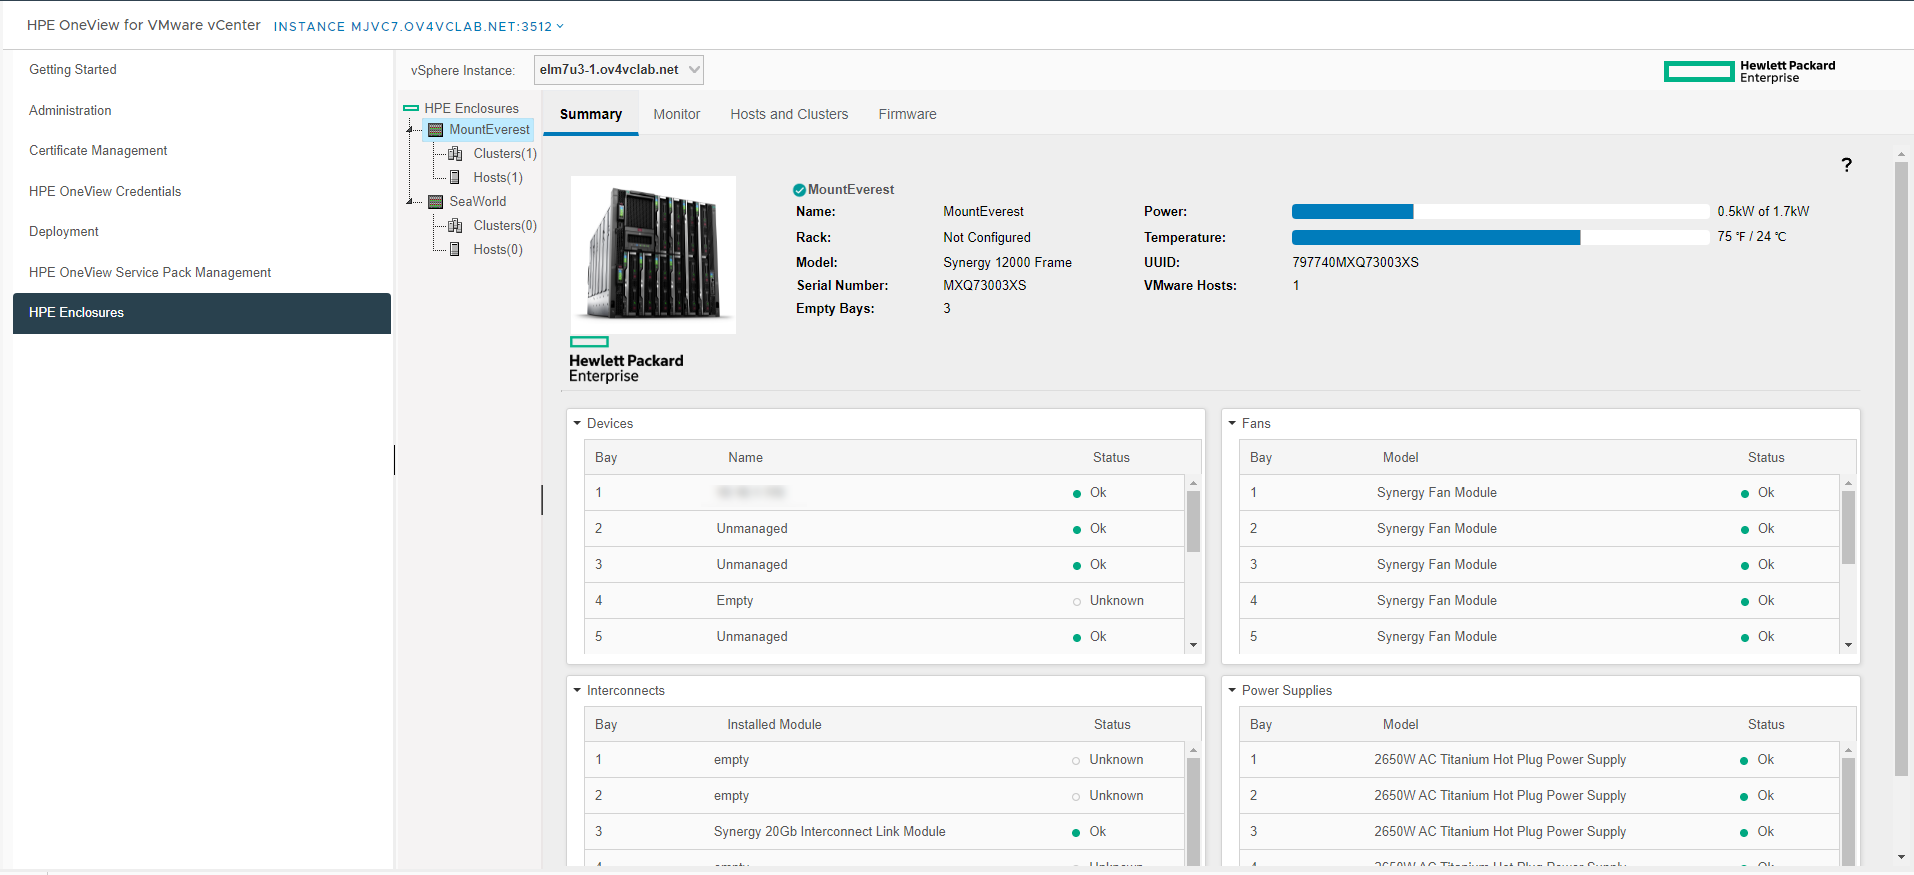
Task: Click the Hosts(0) host icon
Action: coord(455,249)
